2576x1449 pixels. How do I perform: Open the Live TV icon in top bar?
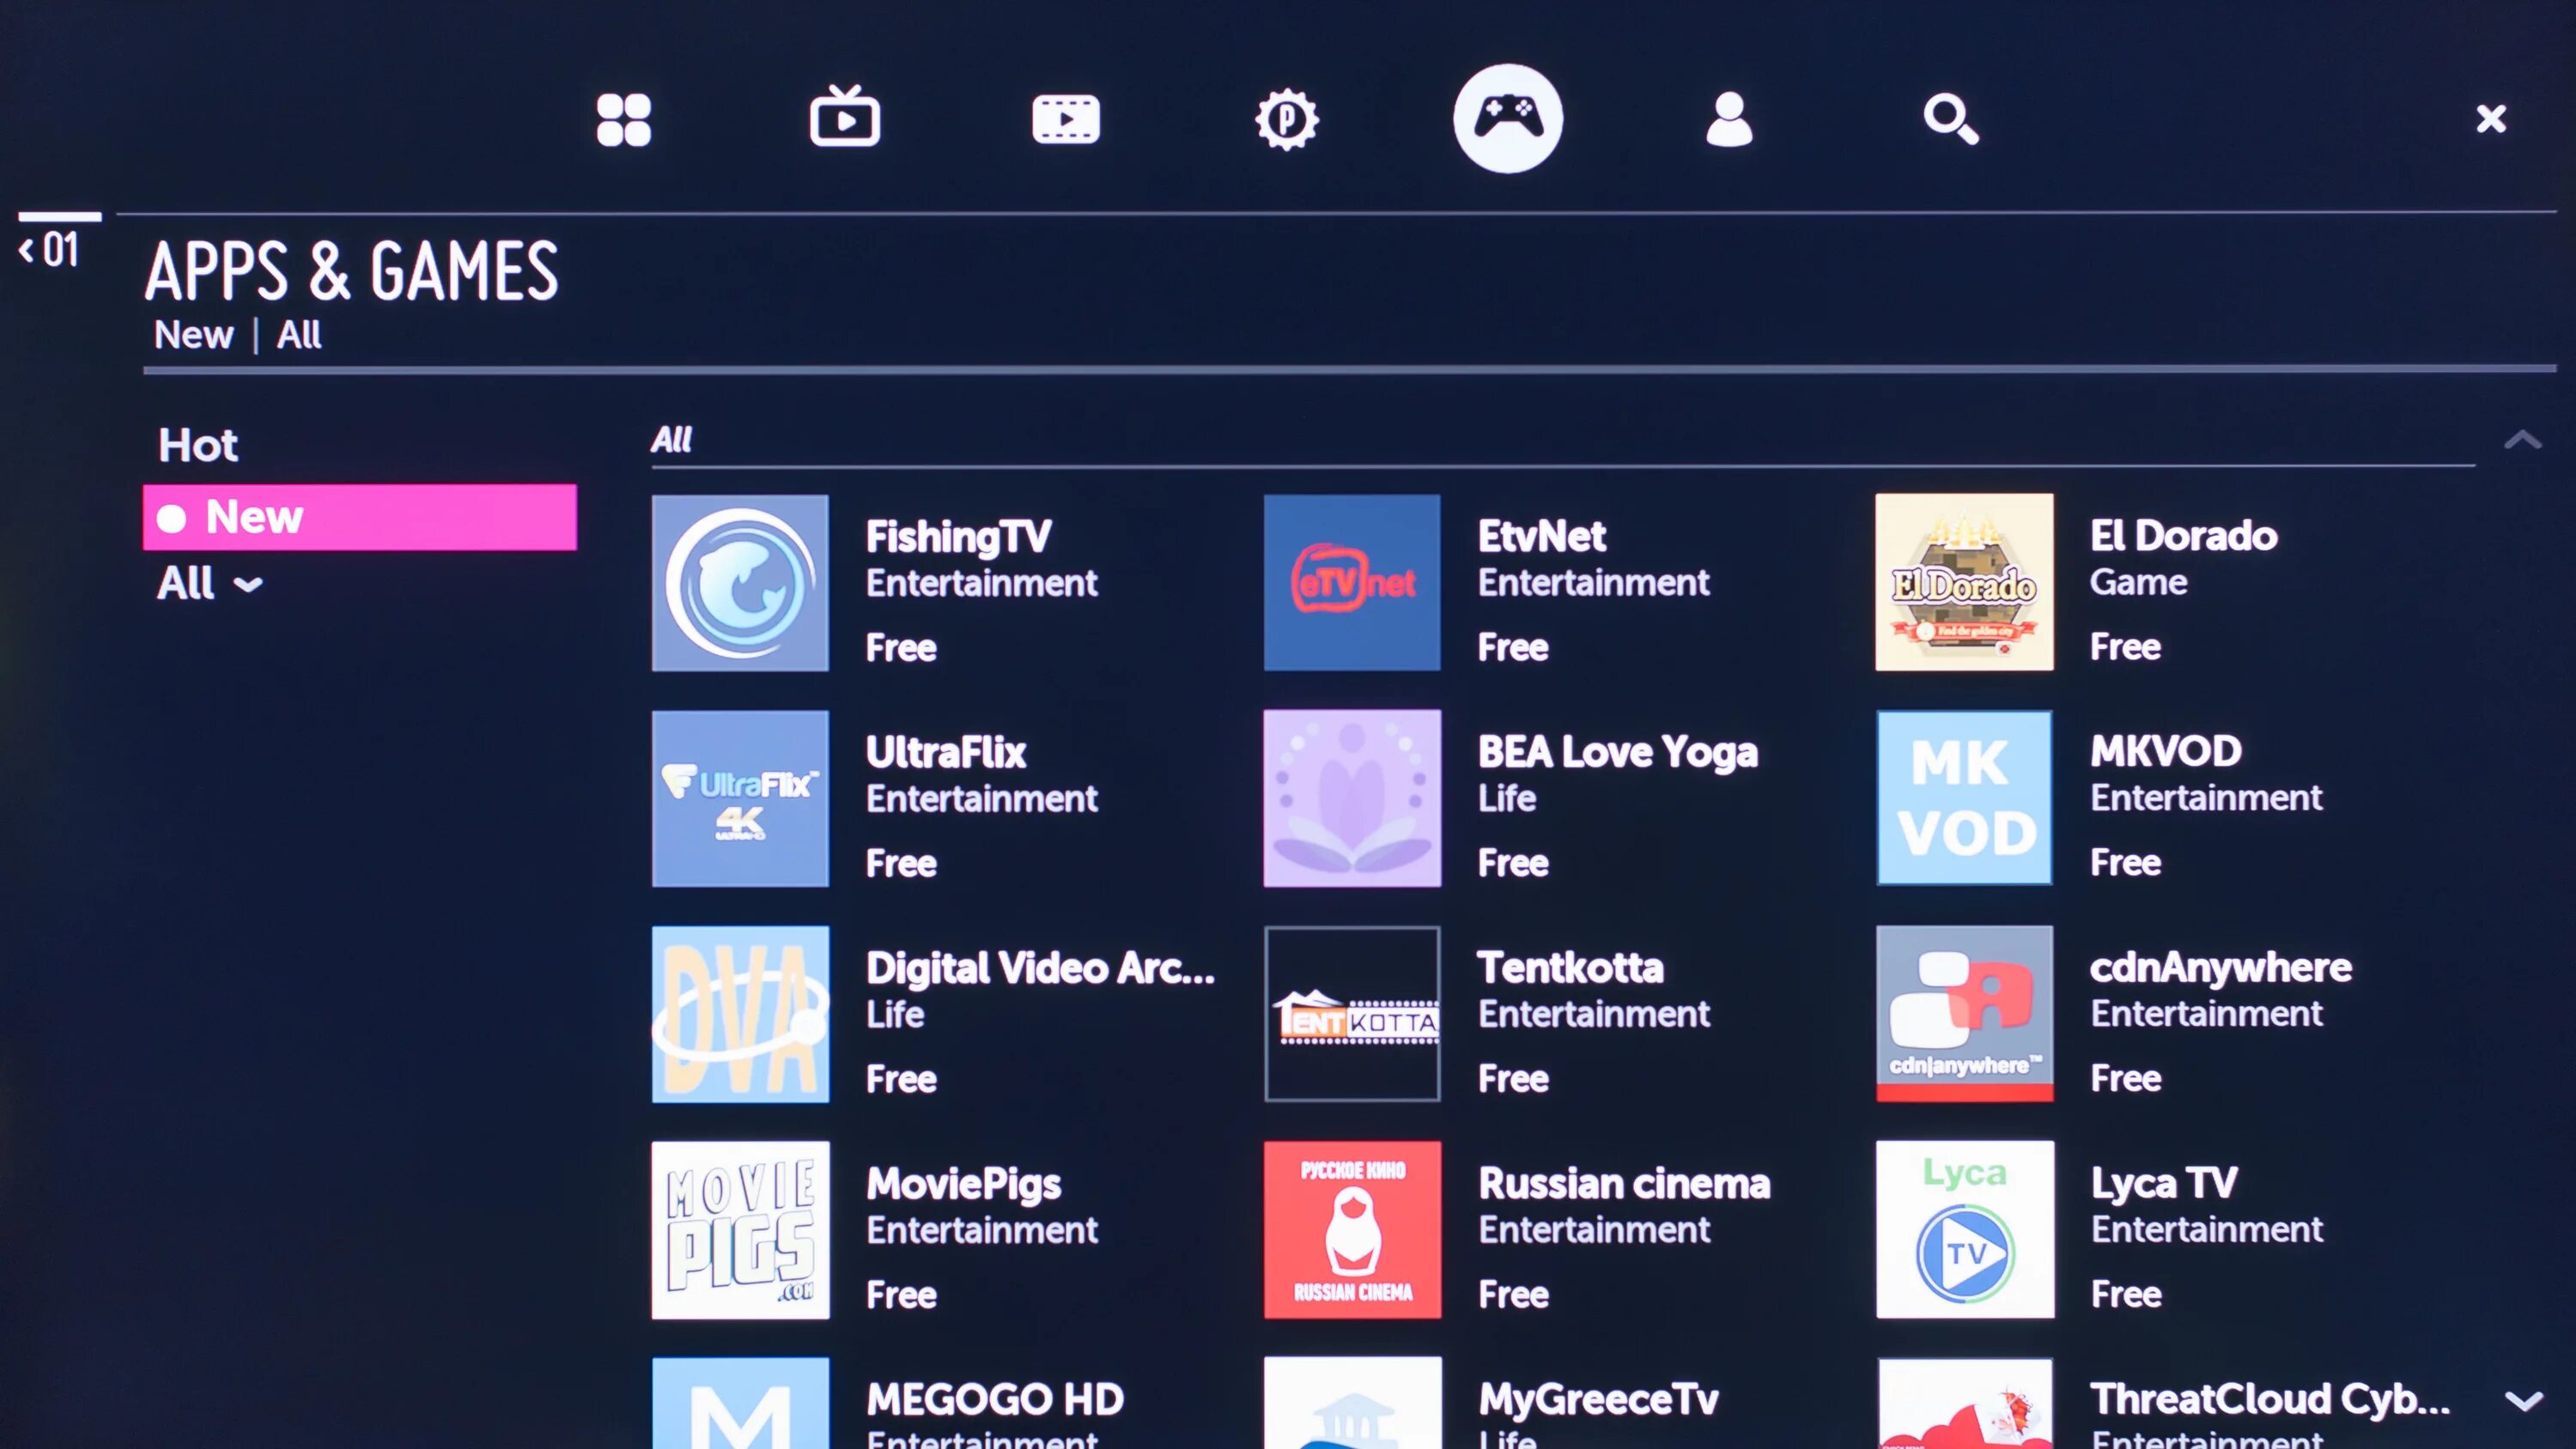pyautogui.click(x=845, y=117)
